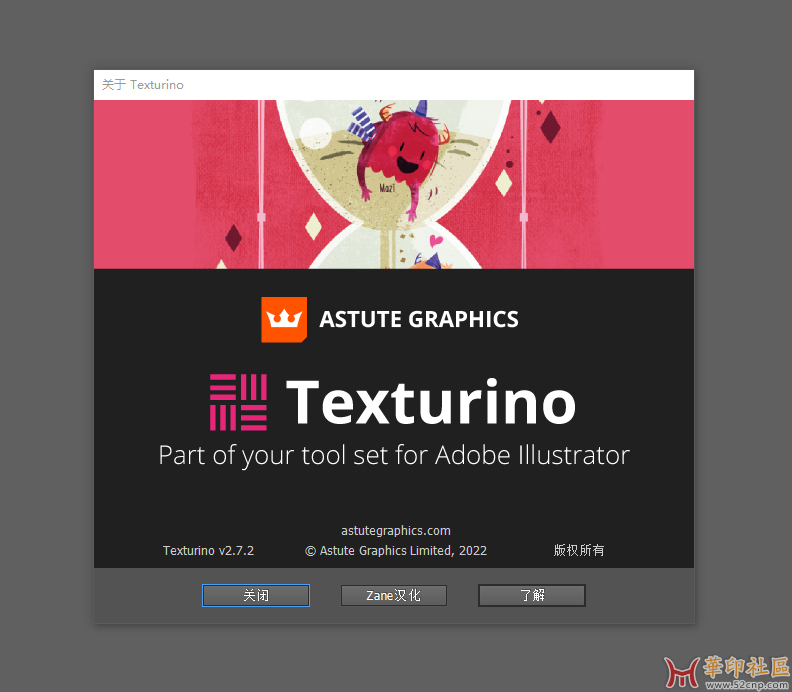Viewport: 792px width, 692px height.
Task: Click the 关于 Texturino title text
Action: click(142, 84)
